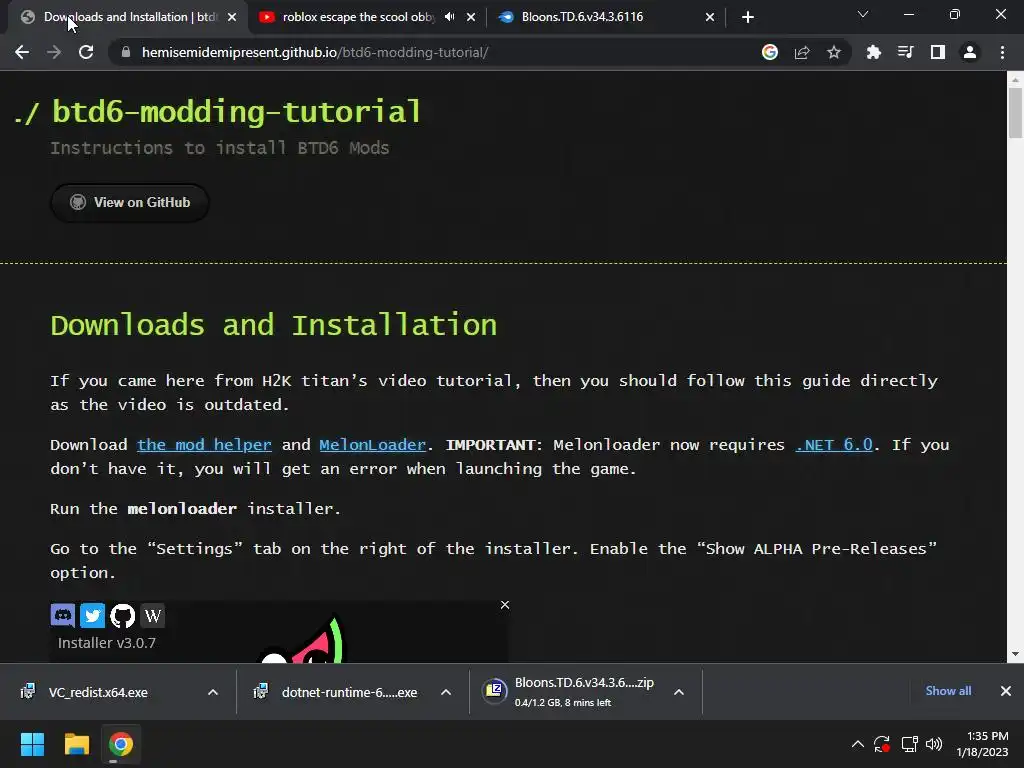
Task: Expand options for VC_redist.x64.exe download
Action: [x=213, y=692]
